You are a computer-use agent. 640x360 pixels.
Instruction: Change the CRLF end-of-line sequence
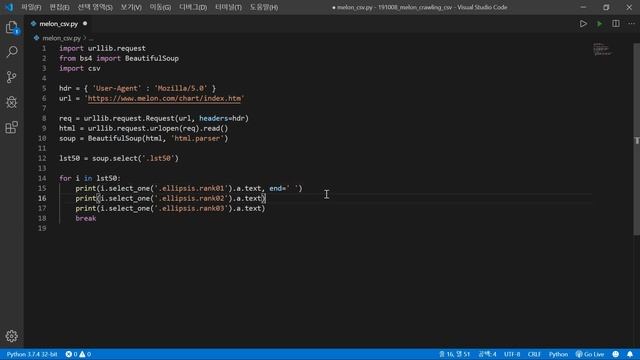pyautogui.click(x=534, y=354)
